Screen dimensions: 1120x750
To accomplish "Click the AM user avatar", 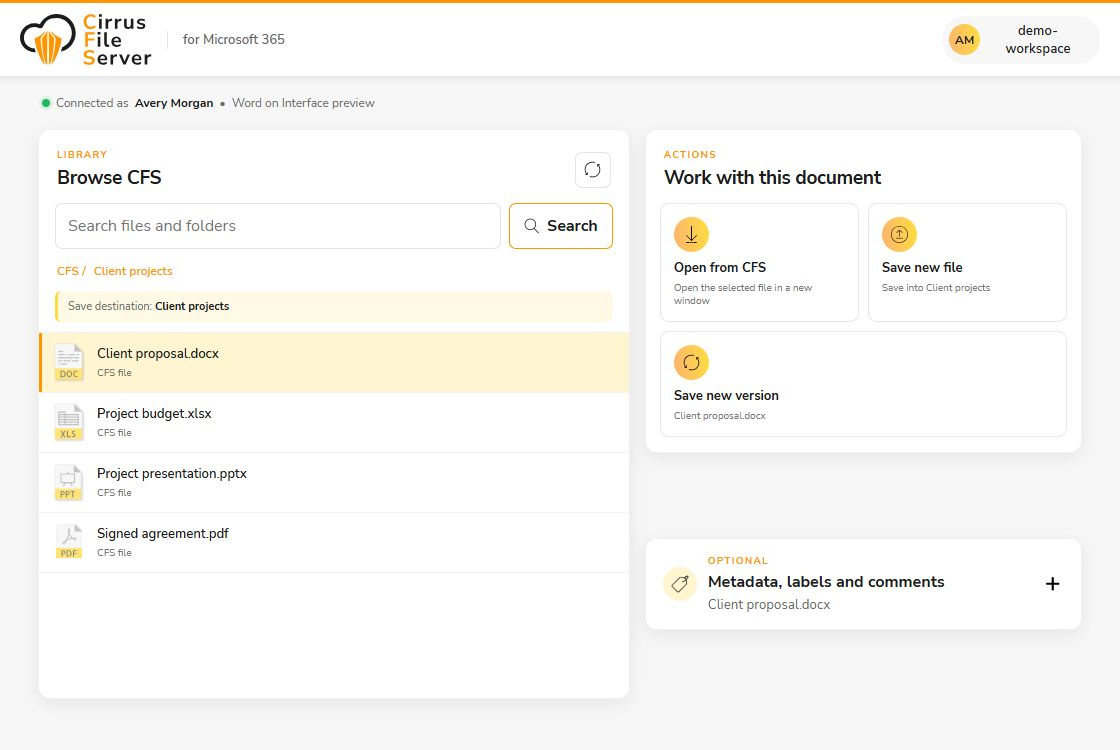I will tap(964, 40).
